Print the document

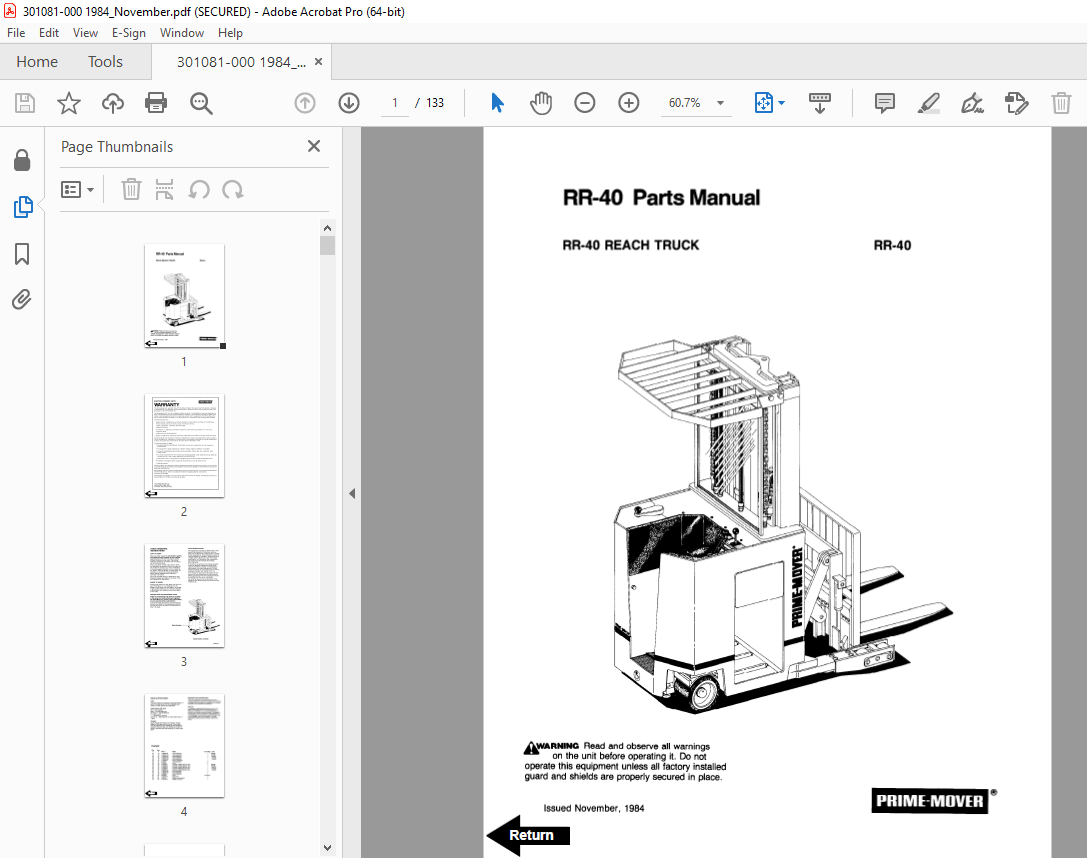pyautogui.click(x=156, y=102)
